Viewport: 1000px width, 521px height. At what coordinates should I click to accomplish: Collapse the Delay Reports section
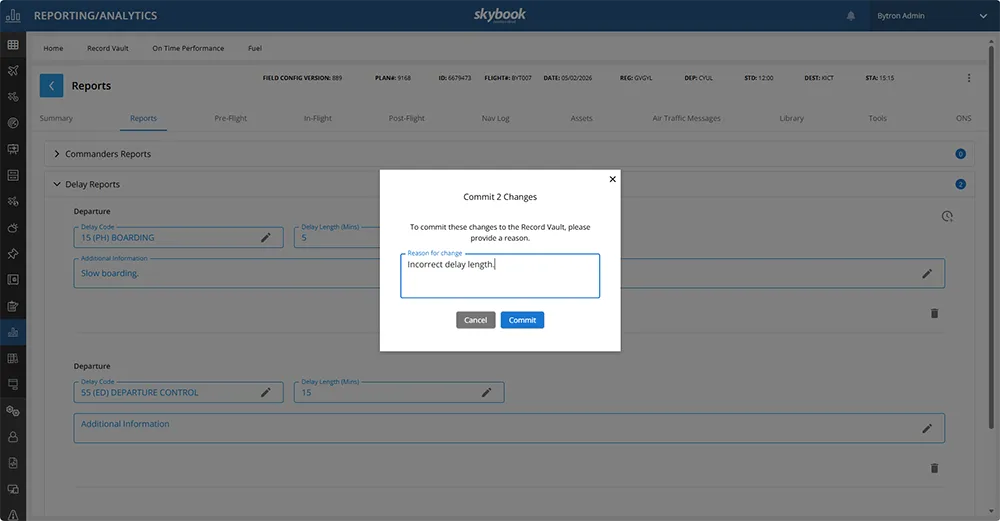[57, 185]
